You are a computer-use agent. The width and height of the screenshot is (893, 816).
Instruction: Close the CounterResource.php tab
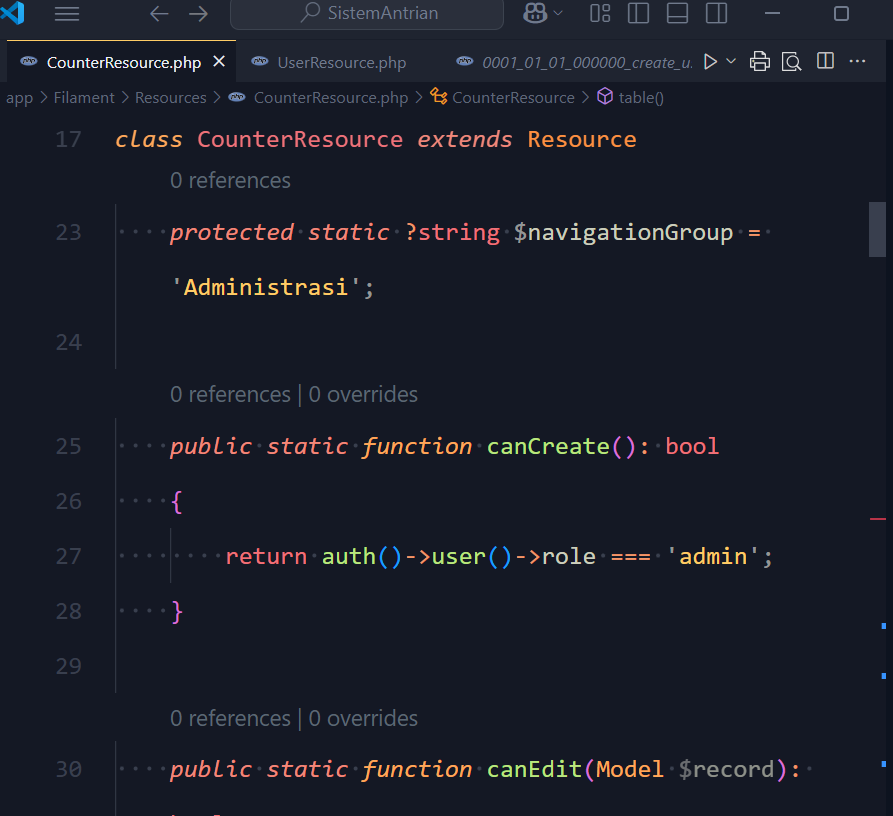pos(219,62)
